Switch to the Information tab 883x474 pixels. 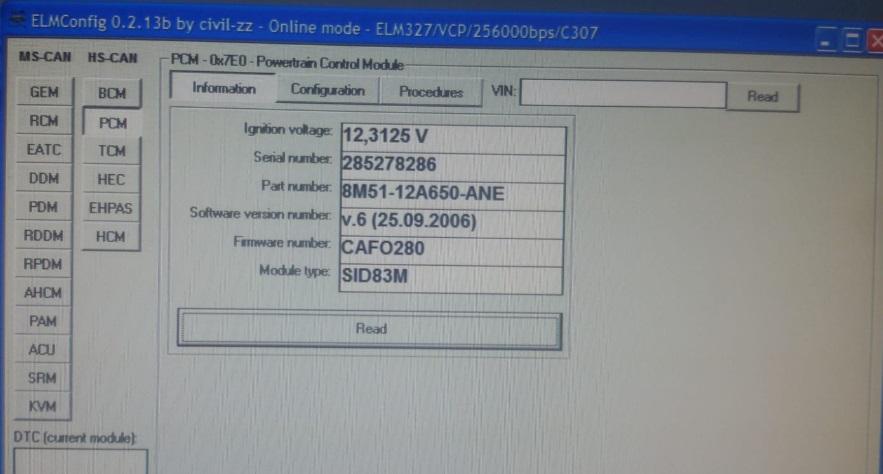pos(224,88)
